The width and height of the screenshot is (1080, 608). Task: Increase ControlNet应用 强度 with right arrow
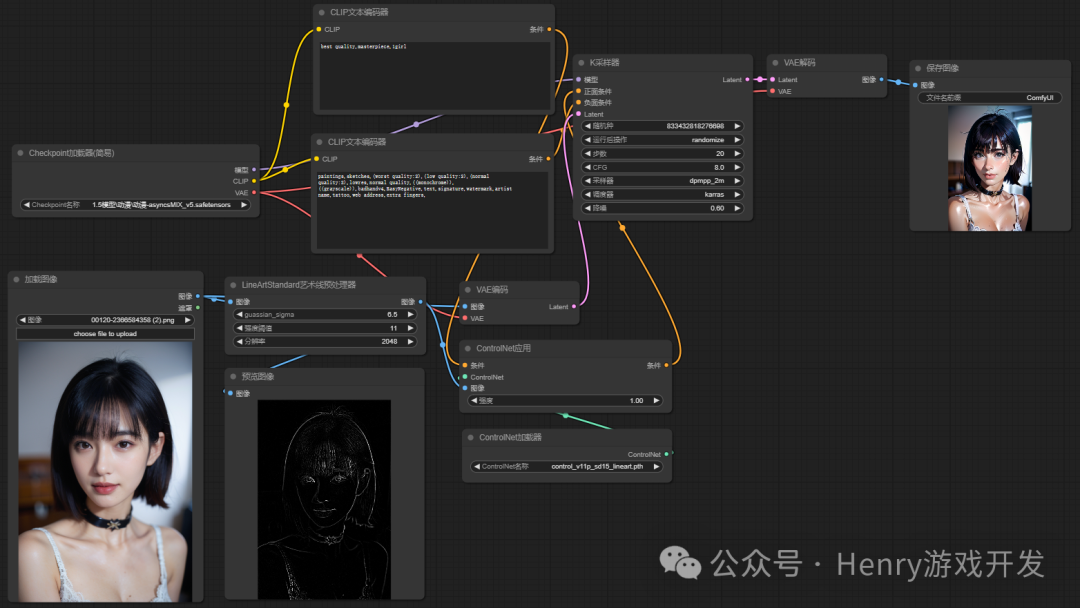click(x=656, y=400)
